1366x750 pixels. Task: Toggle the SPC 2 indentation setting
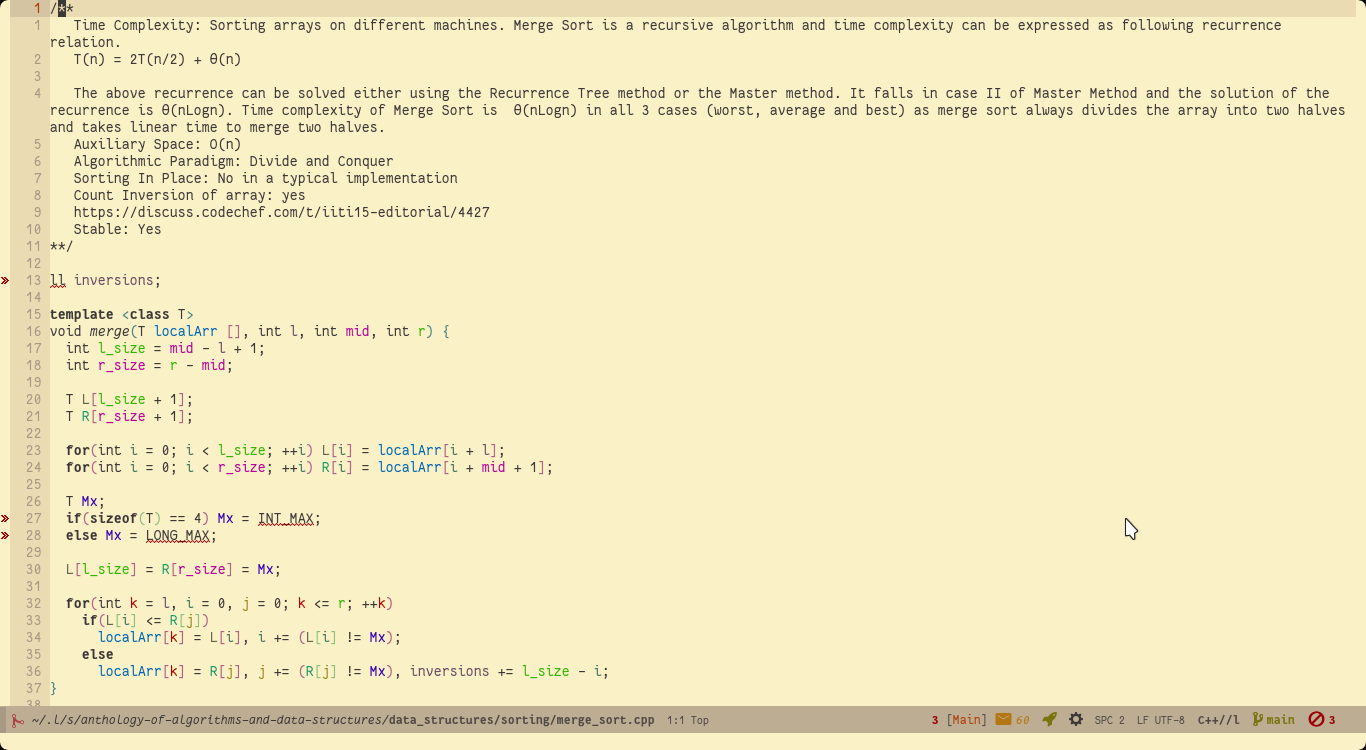[1109, 720]
